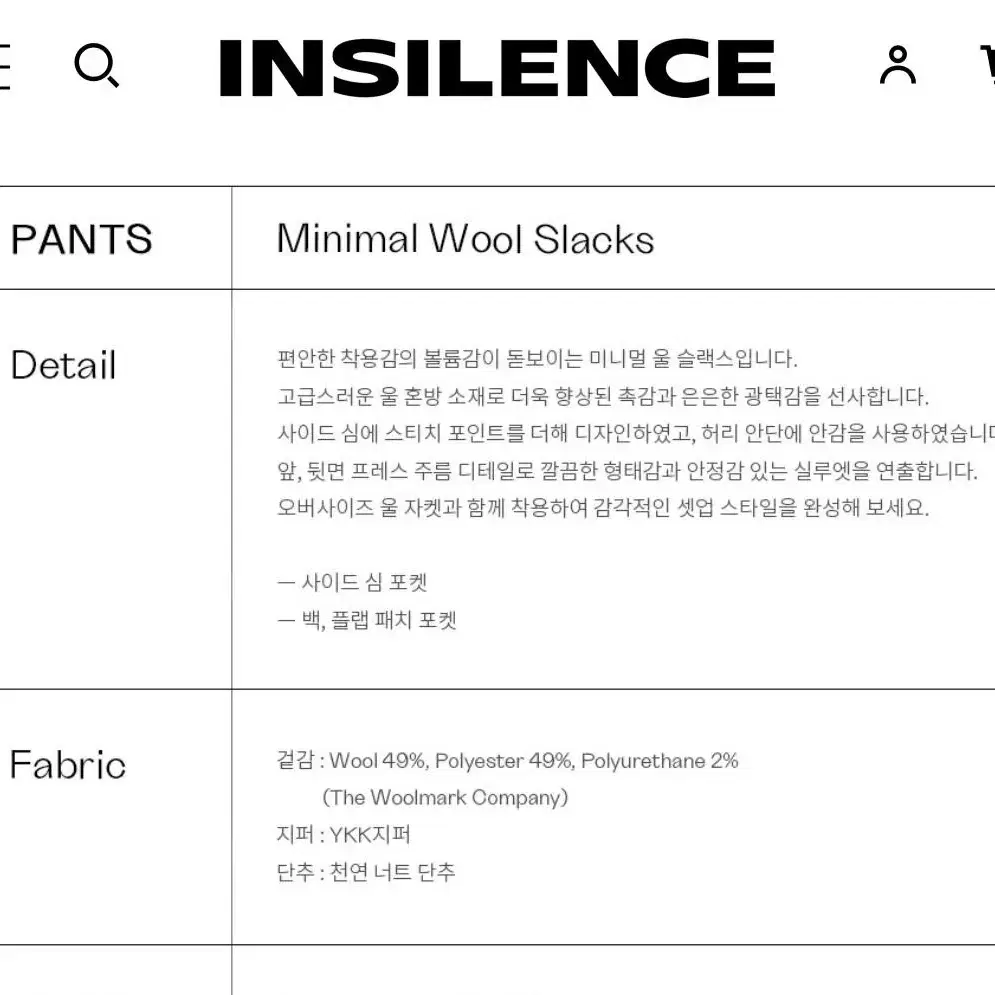This screenshot has width=995, height=995.
Task: Click the side seam stitch description line
Action: click(636, 433)
